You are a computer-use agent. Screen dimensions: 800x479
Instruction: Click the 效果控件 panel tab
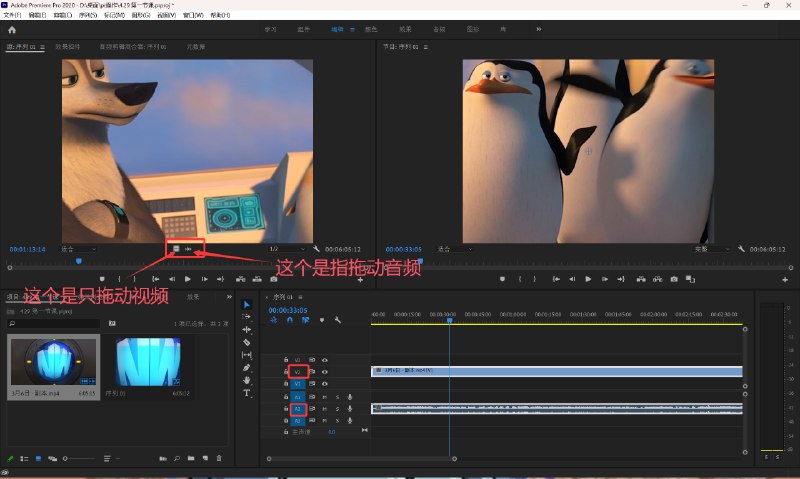(68, 47)
